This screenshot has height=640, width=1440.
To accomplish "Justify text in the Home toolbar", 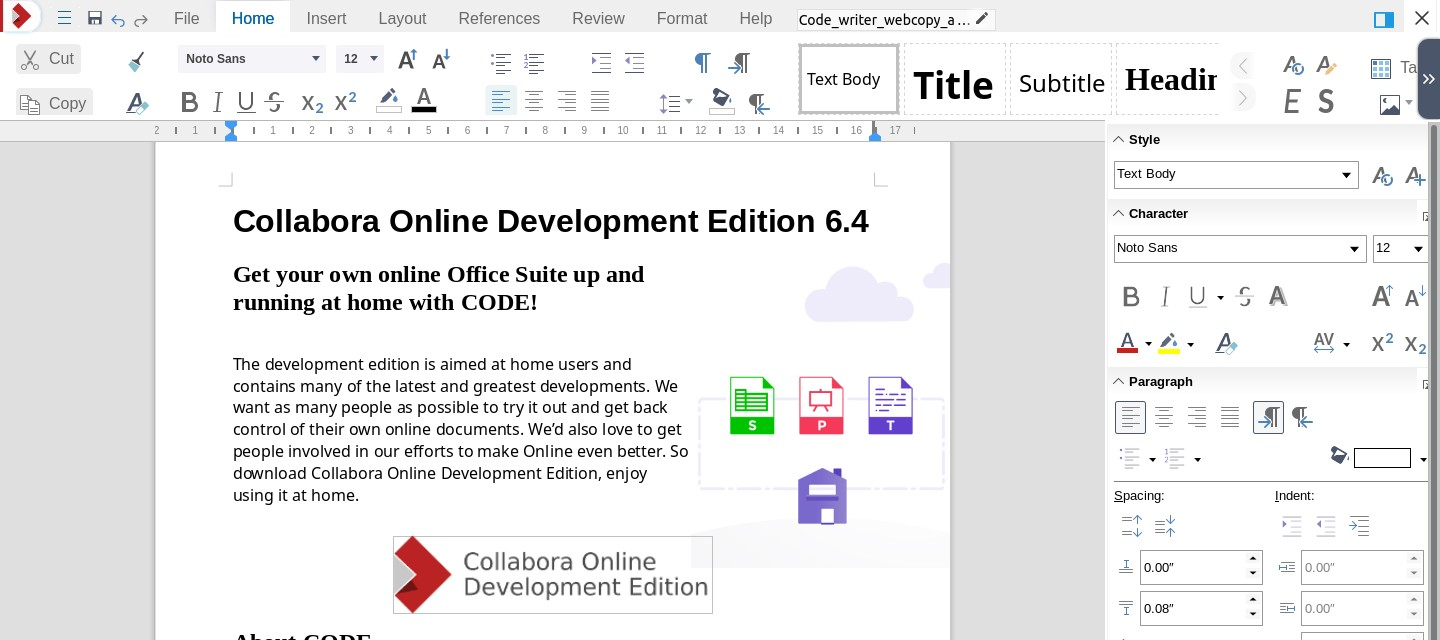I will [600, 101].
